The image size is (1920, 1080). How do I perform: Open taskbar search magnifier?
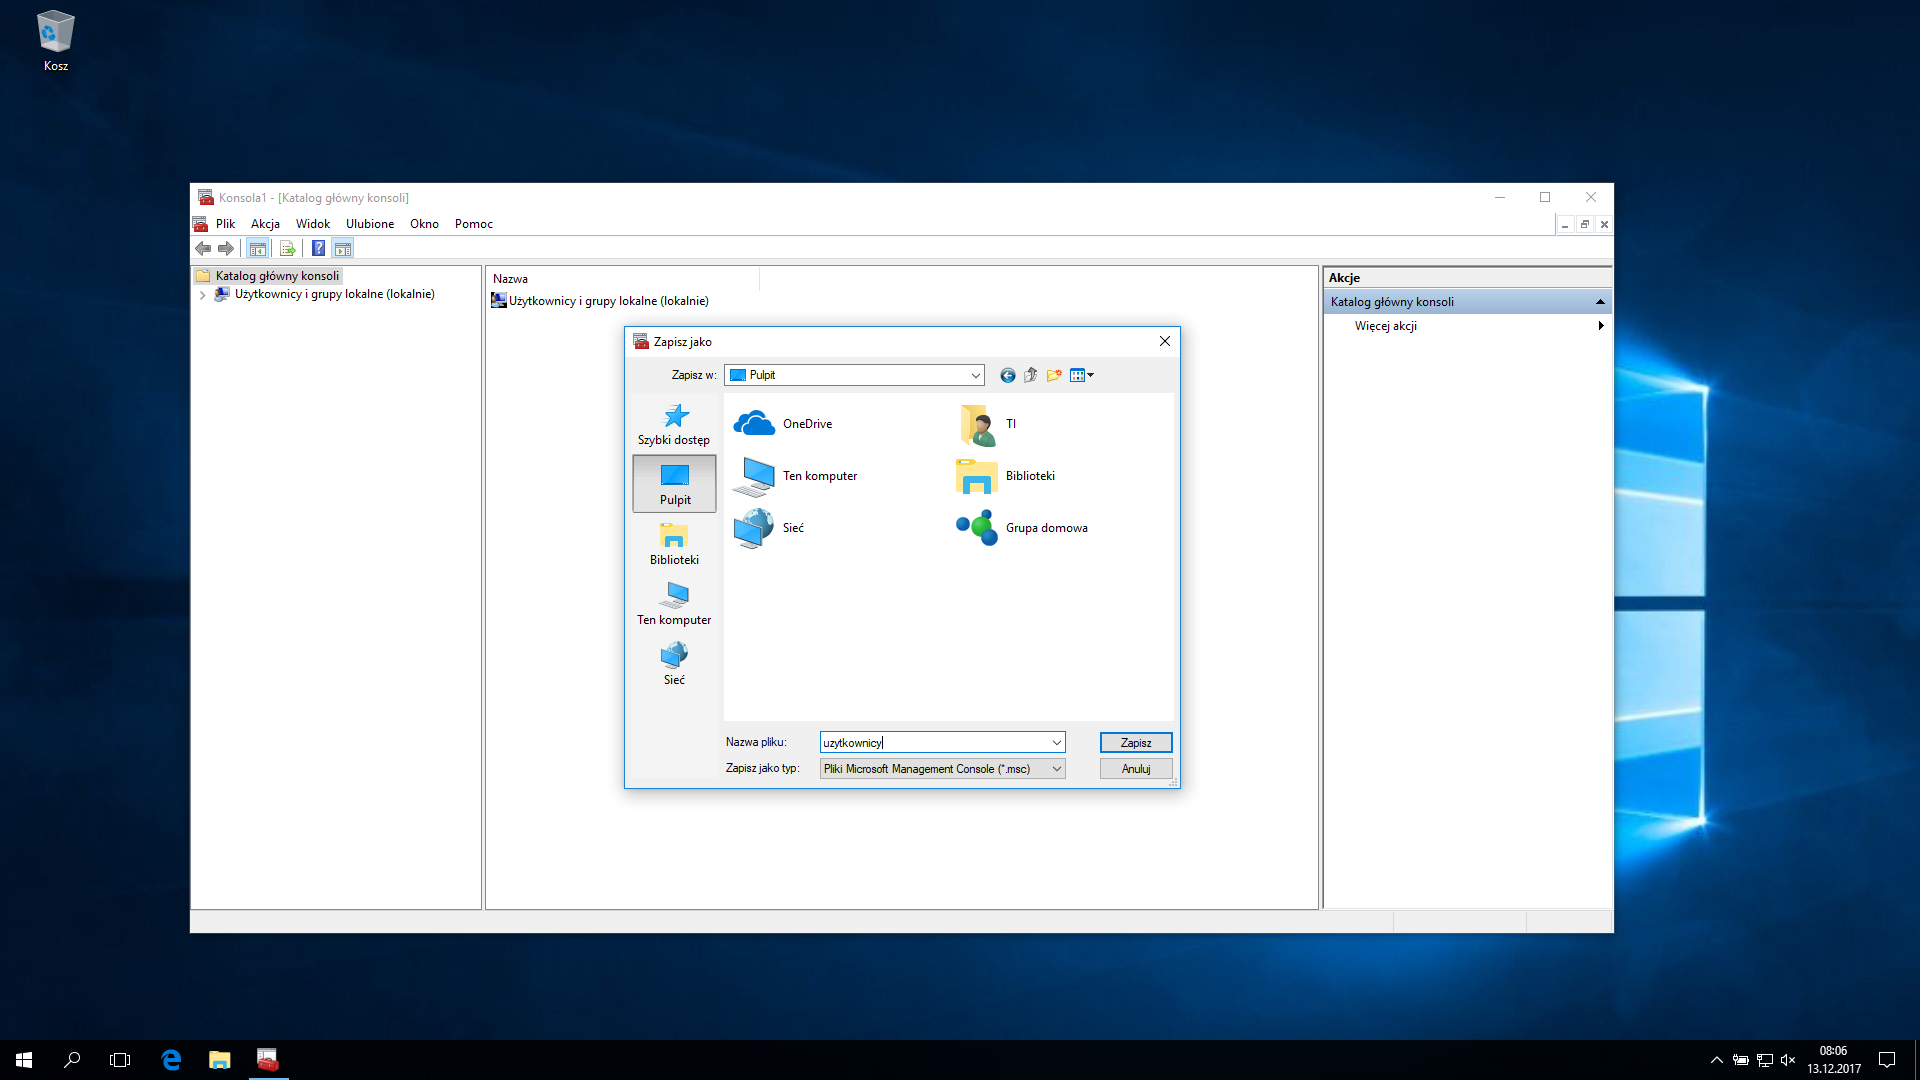72,1060
